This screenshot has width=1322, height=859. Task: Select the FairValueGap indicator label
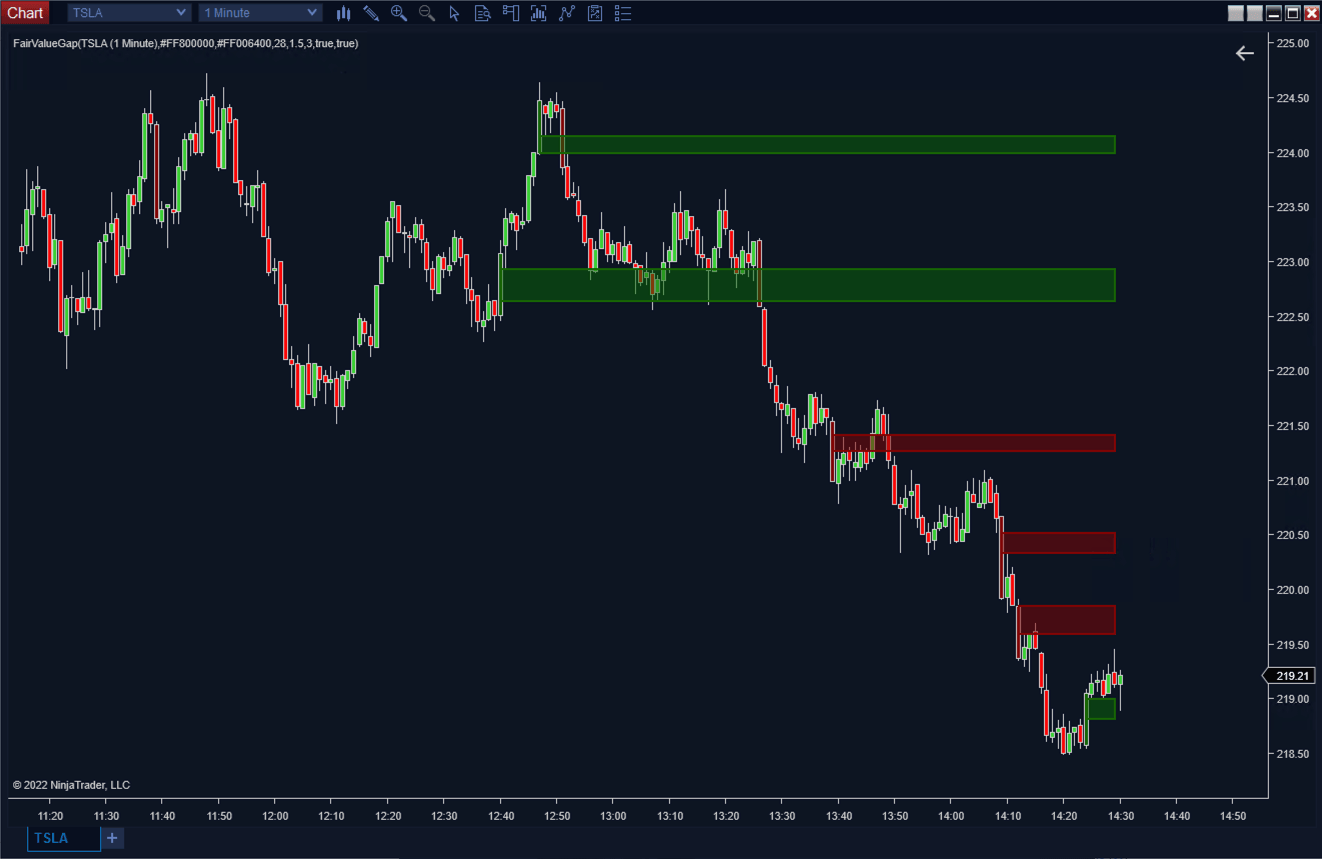tap(186, 43)
